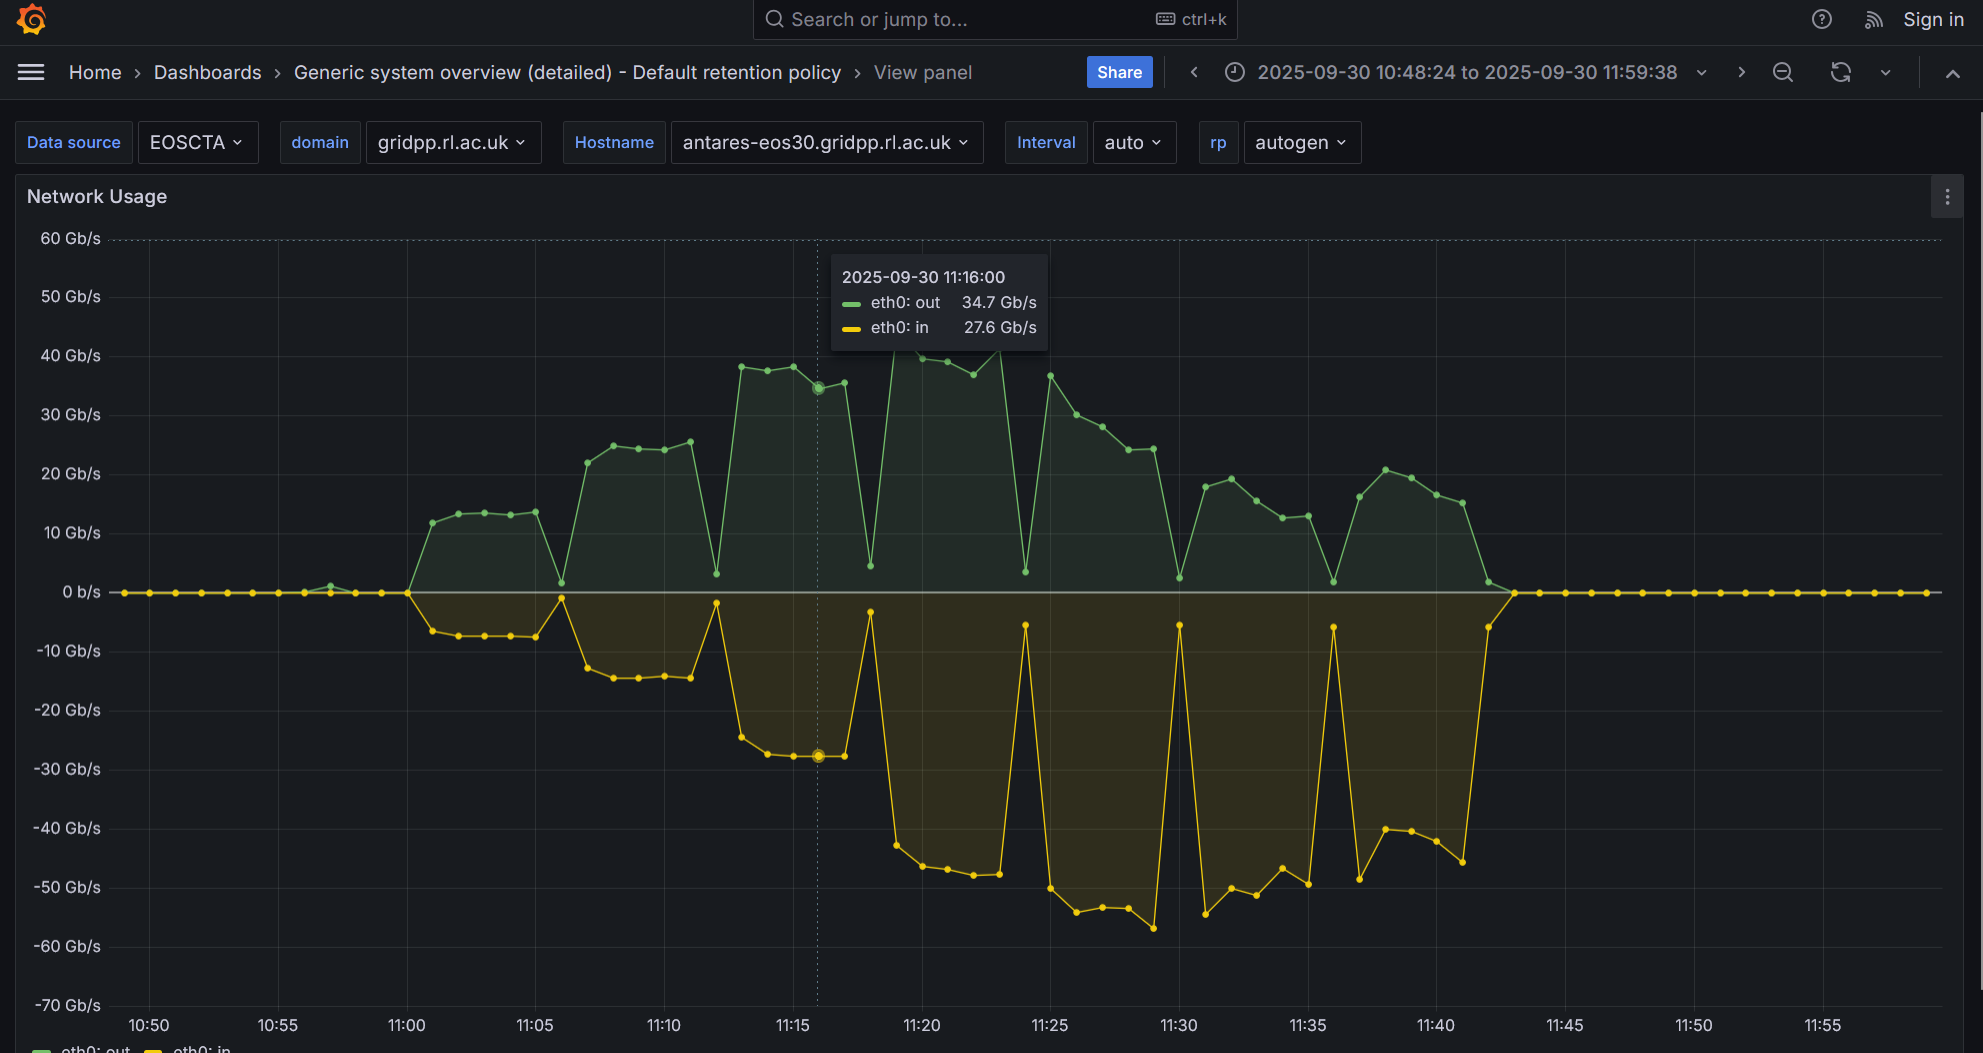The height and width of the screenshot is (1053, 1983).
Task: Open the hamburger navigation menu
Action: [x=31, y=72]
